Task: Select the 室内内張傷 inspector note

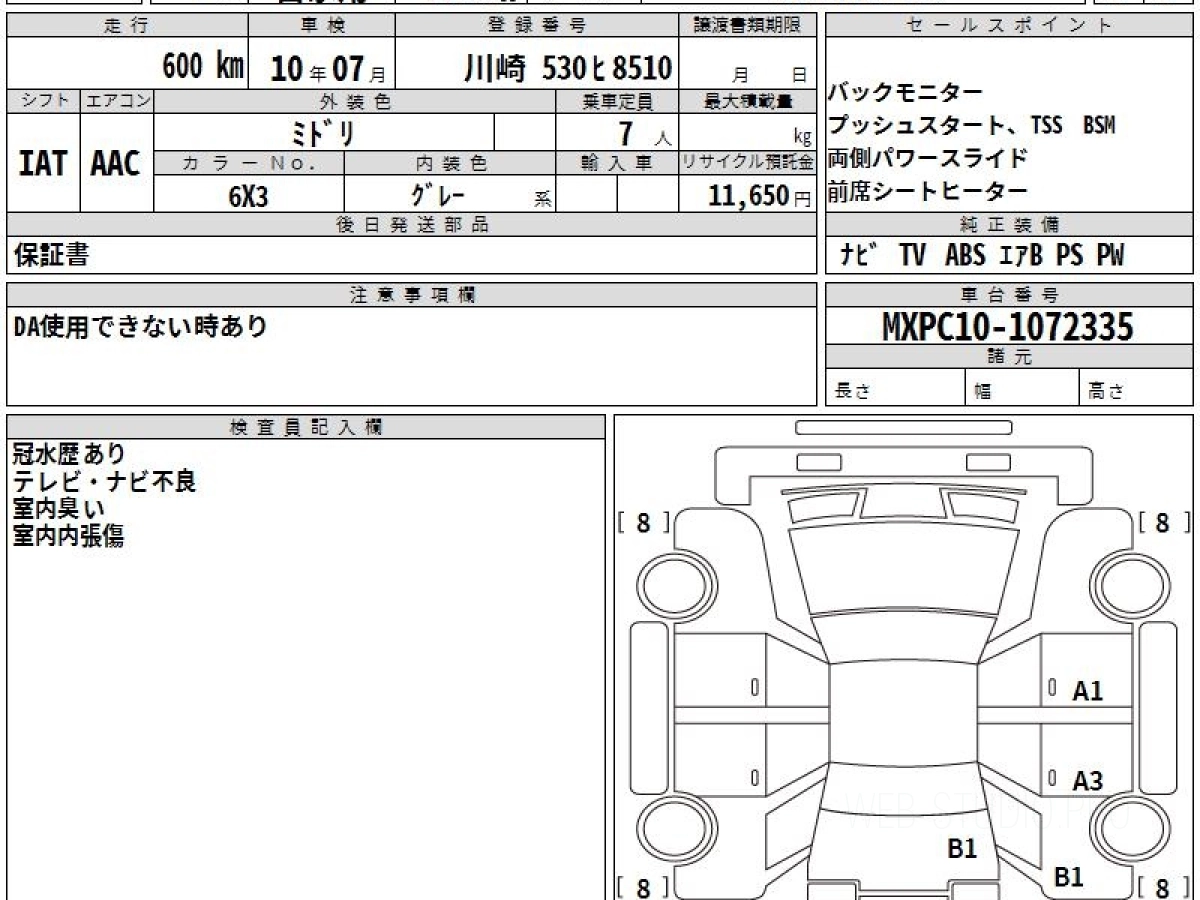Action: [x=69, y=536]
